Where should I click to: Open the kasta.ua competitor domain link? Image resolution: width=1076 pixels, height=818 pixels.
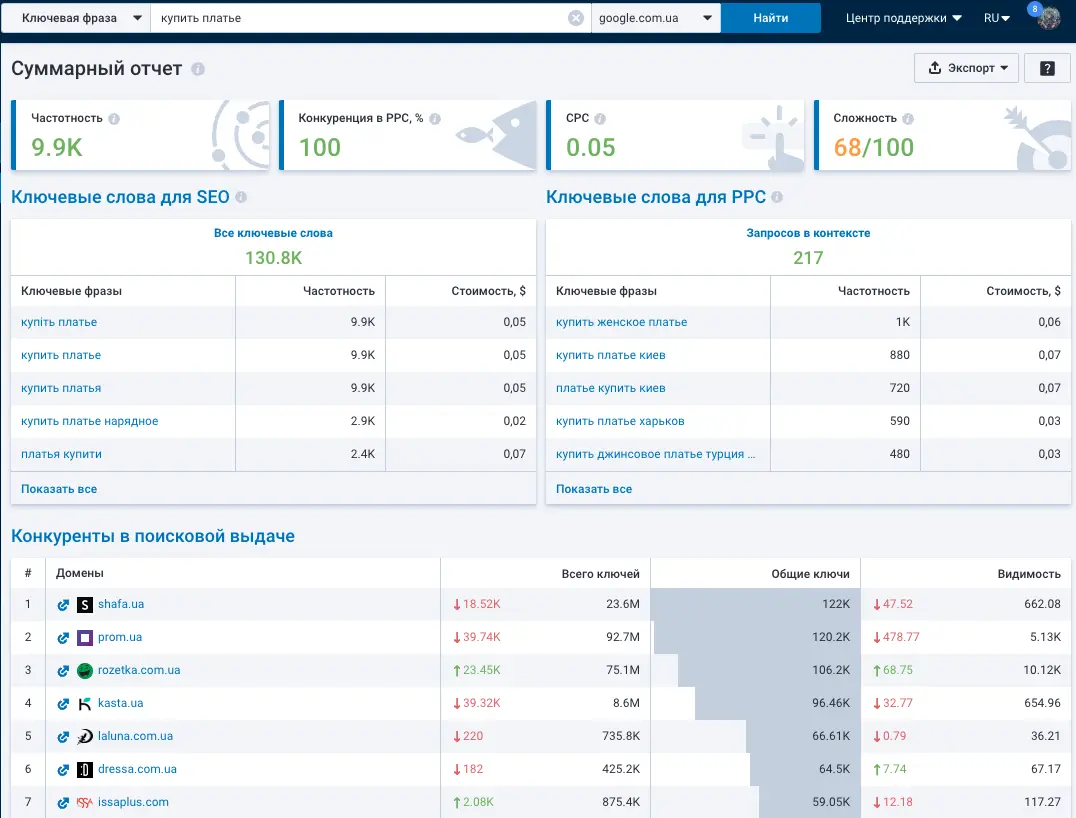point(120,703)
